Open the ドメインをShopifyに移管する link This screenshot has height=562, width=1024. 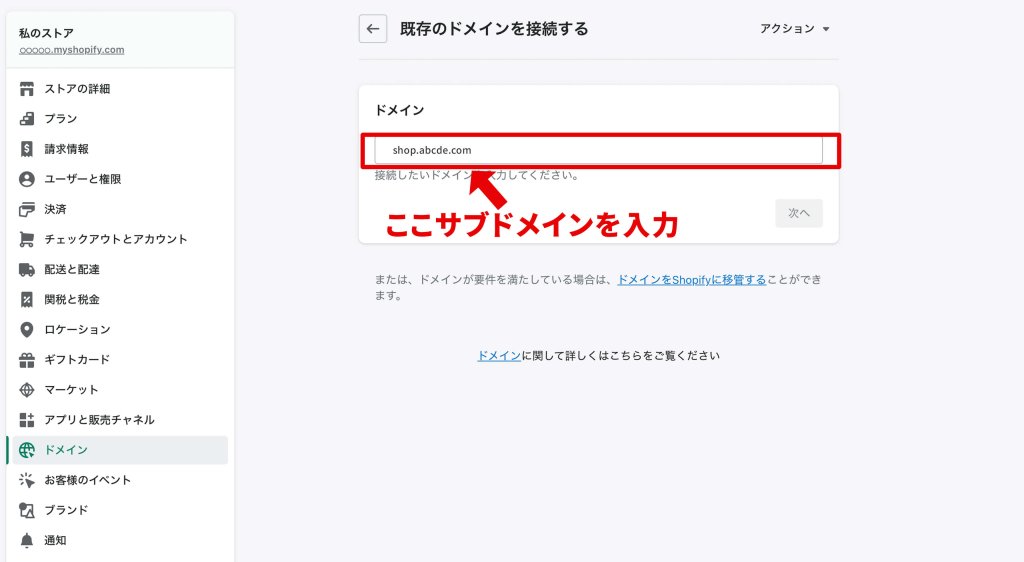coord(692,279)
